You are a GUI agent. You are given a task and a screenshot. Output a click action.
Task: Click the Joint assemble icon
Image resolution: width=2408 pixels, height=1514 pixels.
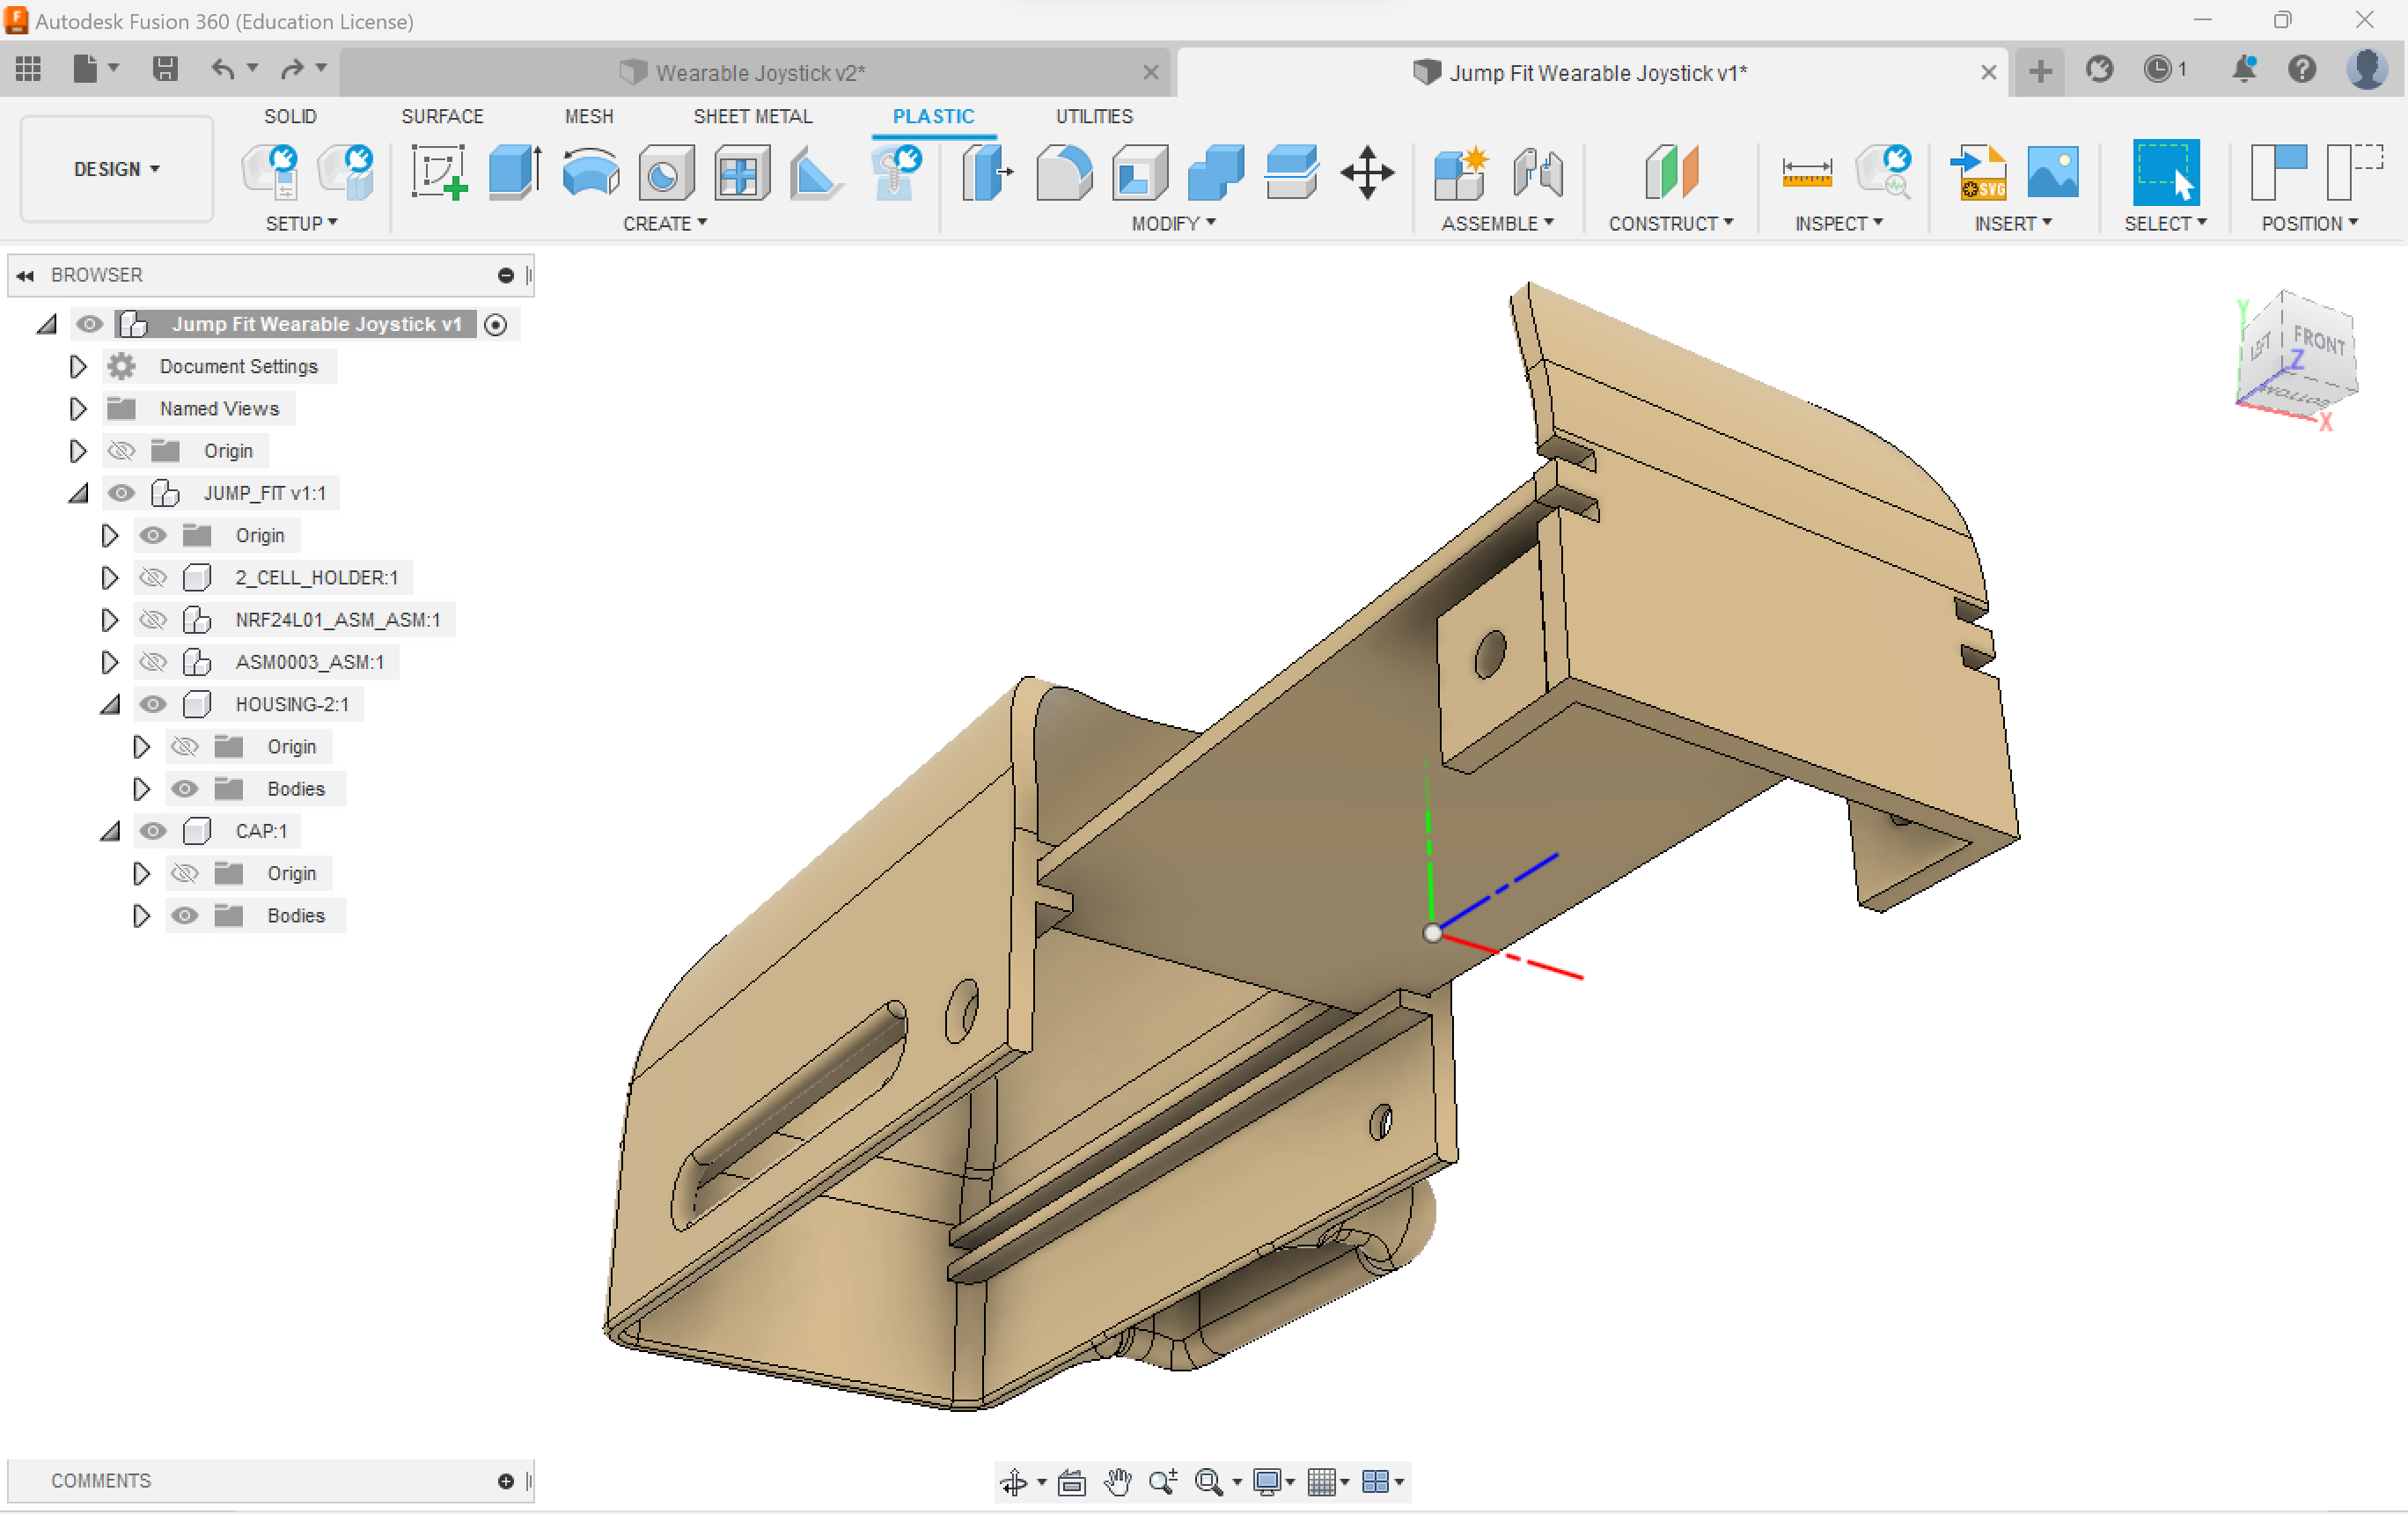tap(1538, 172)
